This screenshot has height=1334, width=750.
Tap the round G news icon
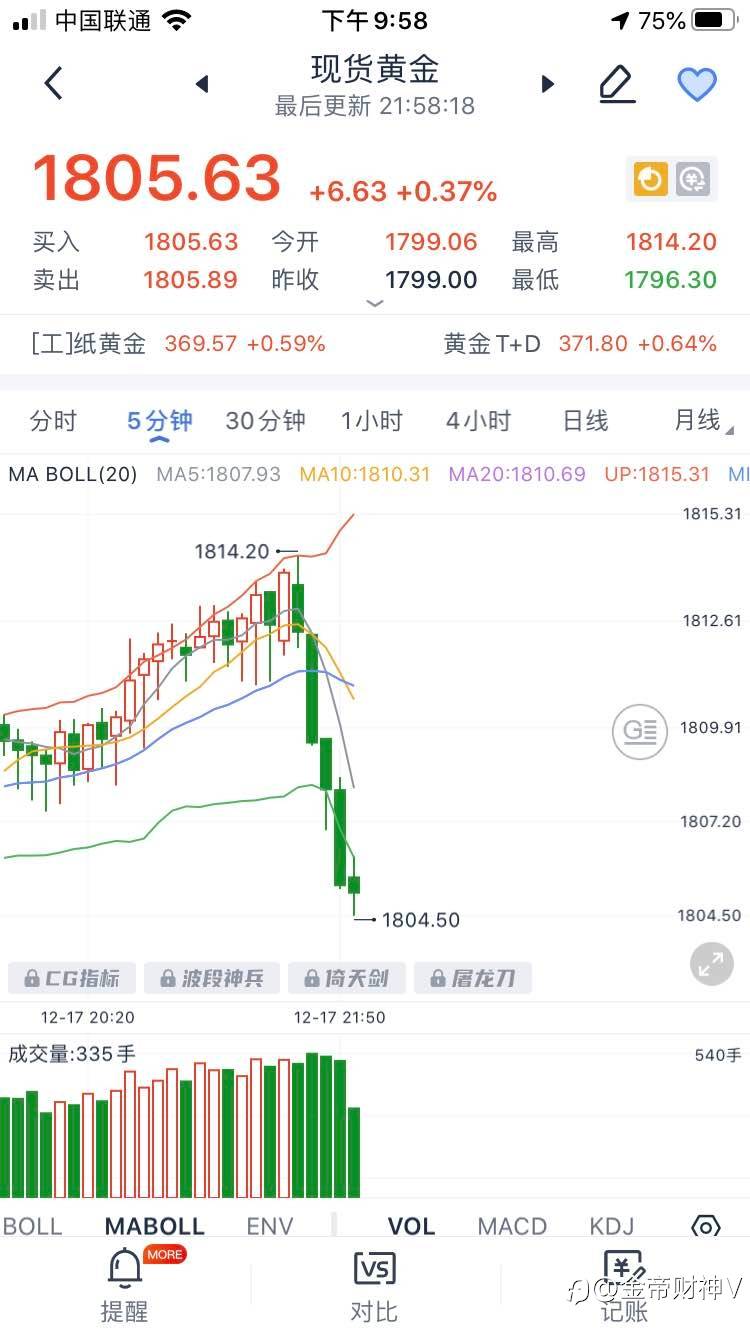coord(640,731)
